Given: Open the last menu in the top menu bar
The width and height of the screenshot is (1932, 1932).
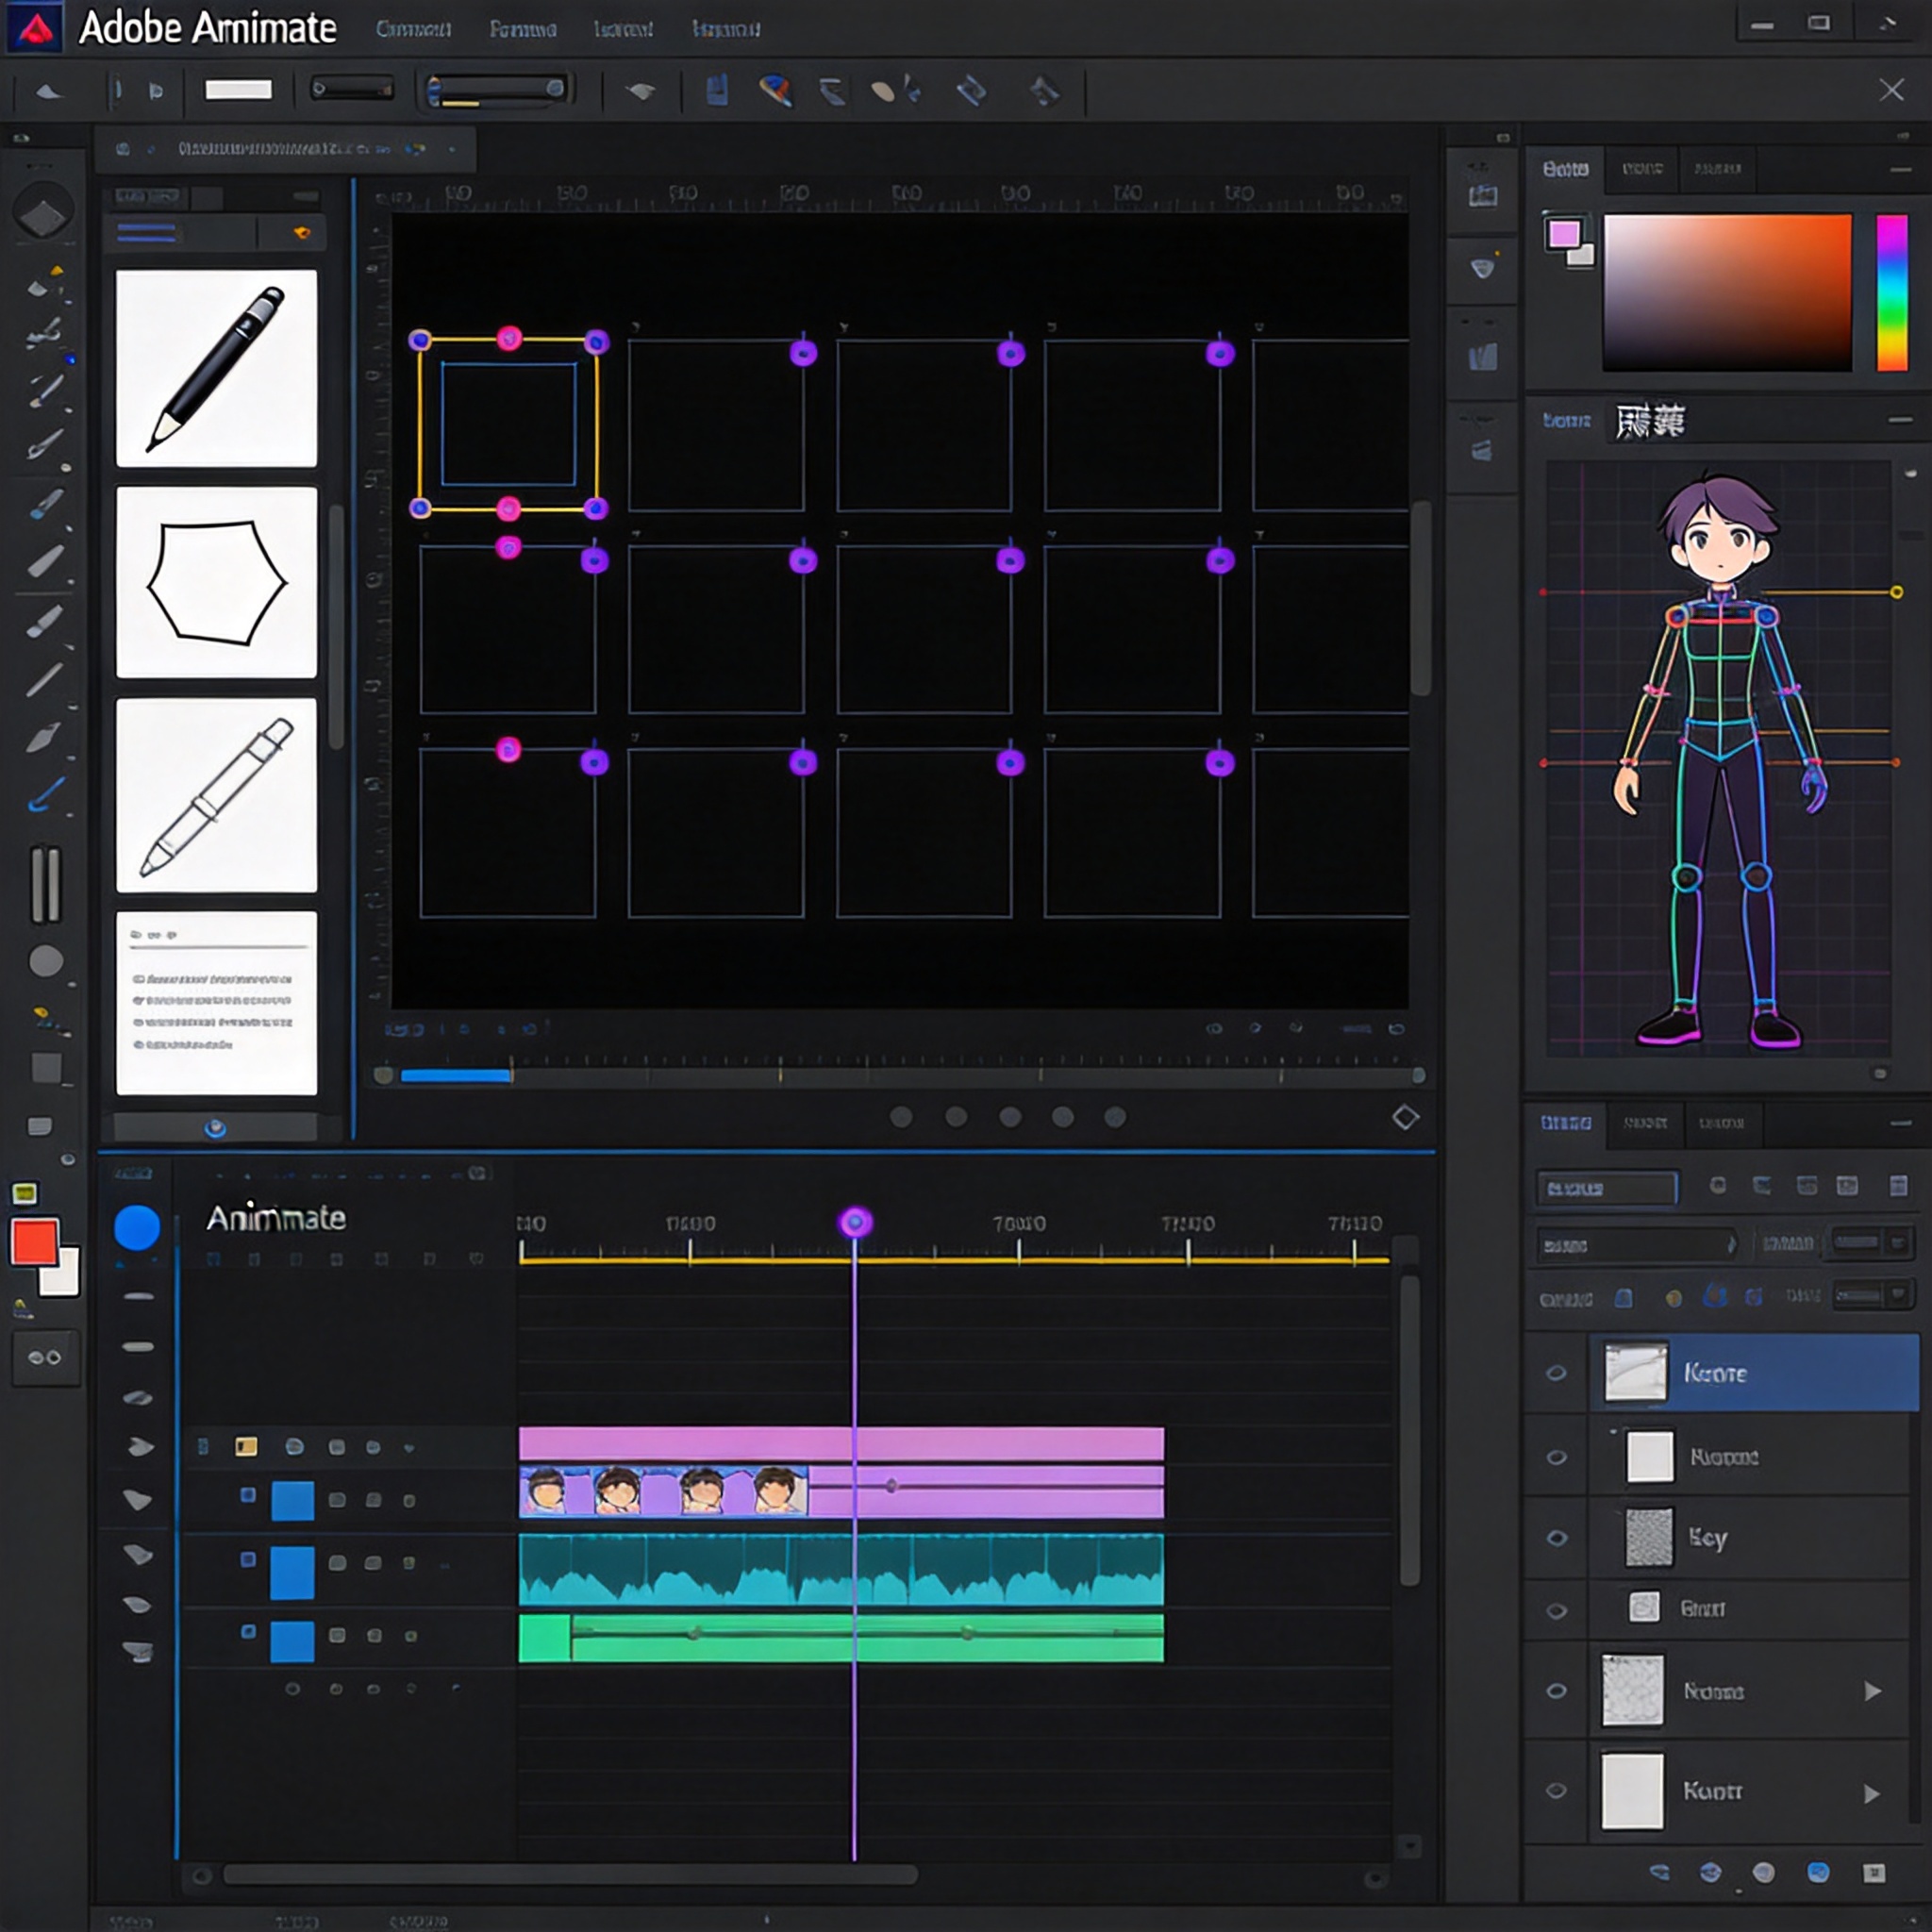Looking at the screenshot, I should (x=726, y=29).
